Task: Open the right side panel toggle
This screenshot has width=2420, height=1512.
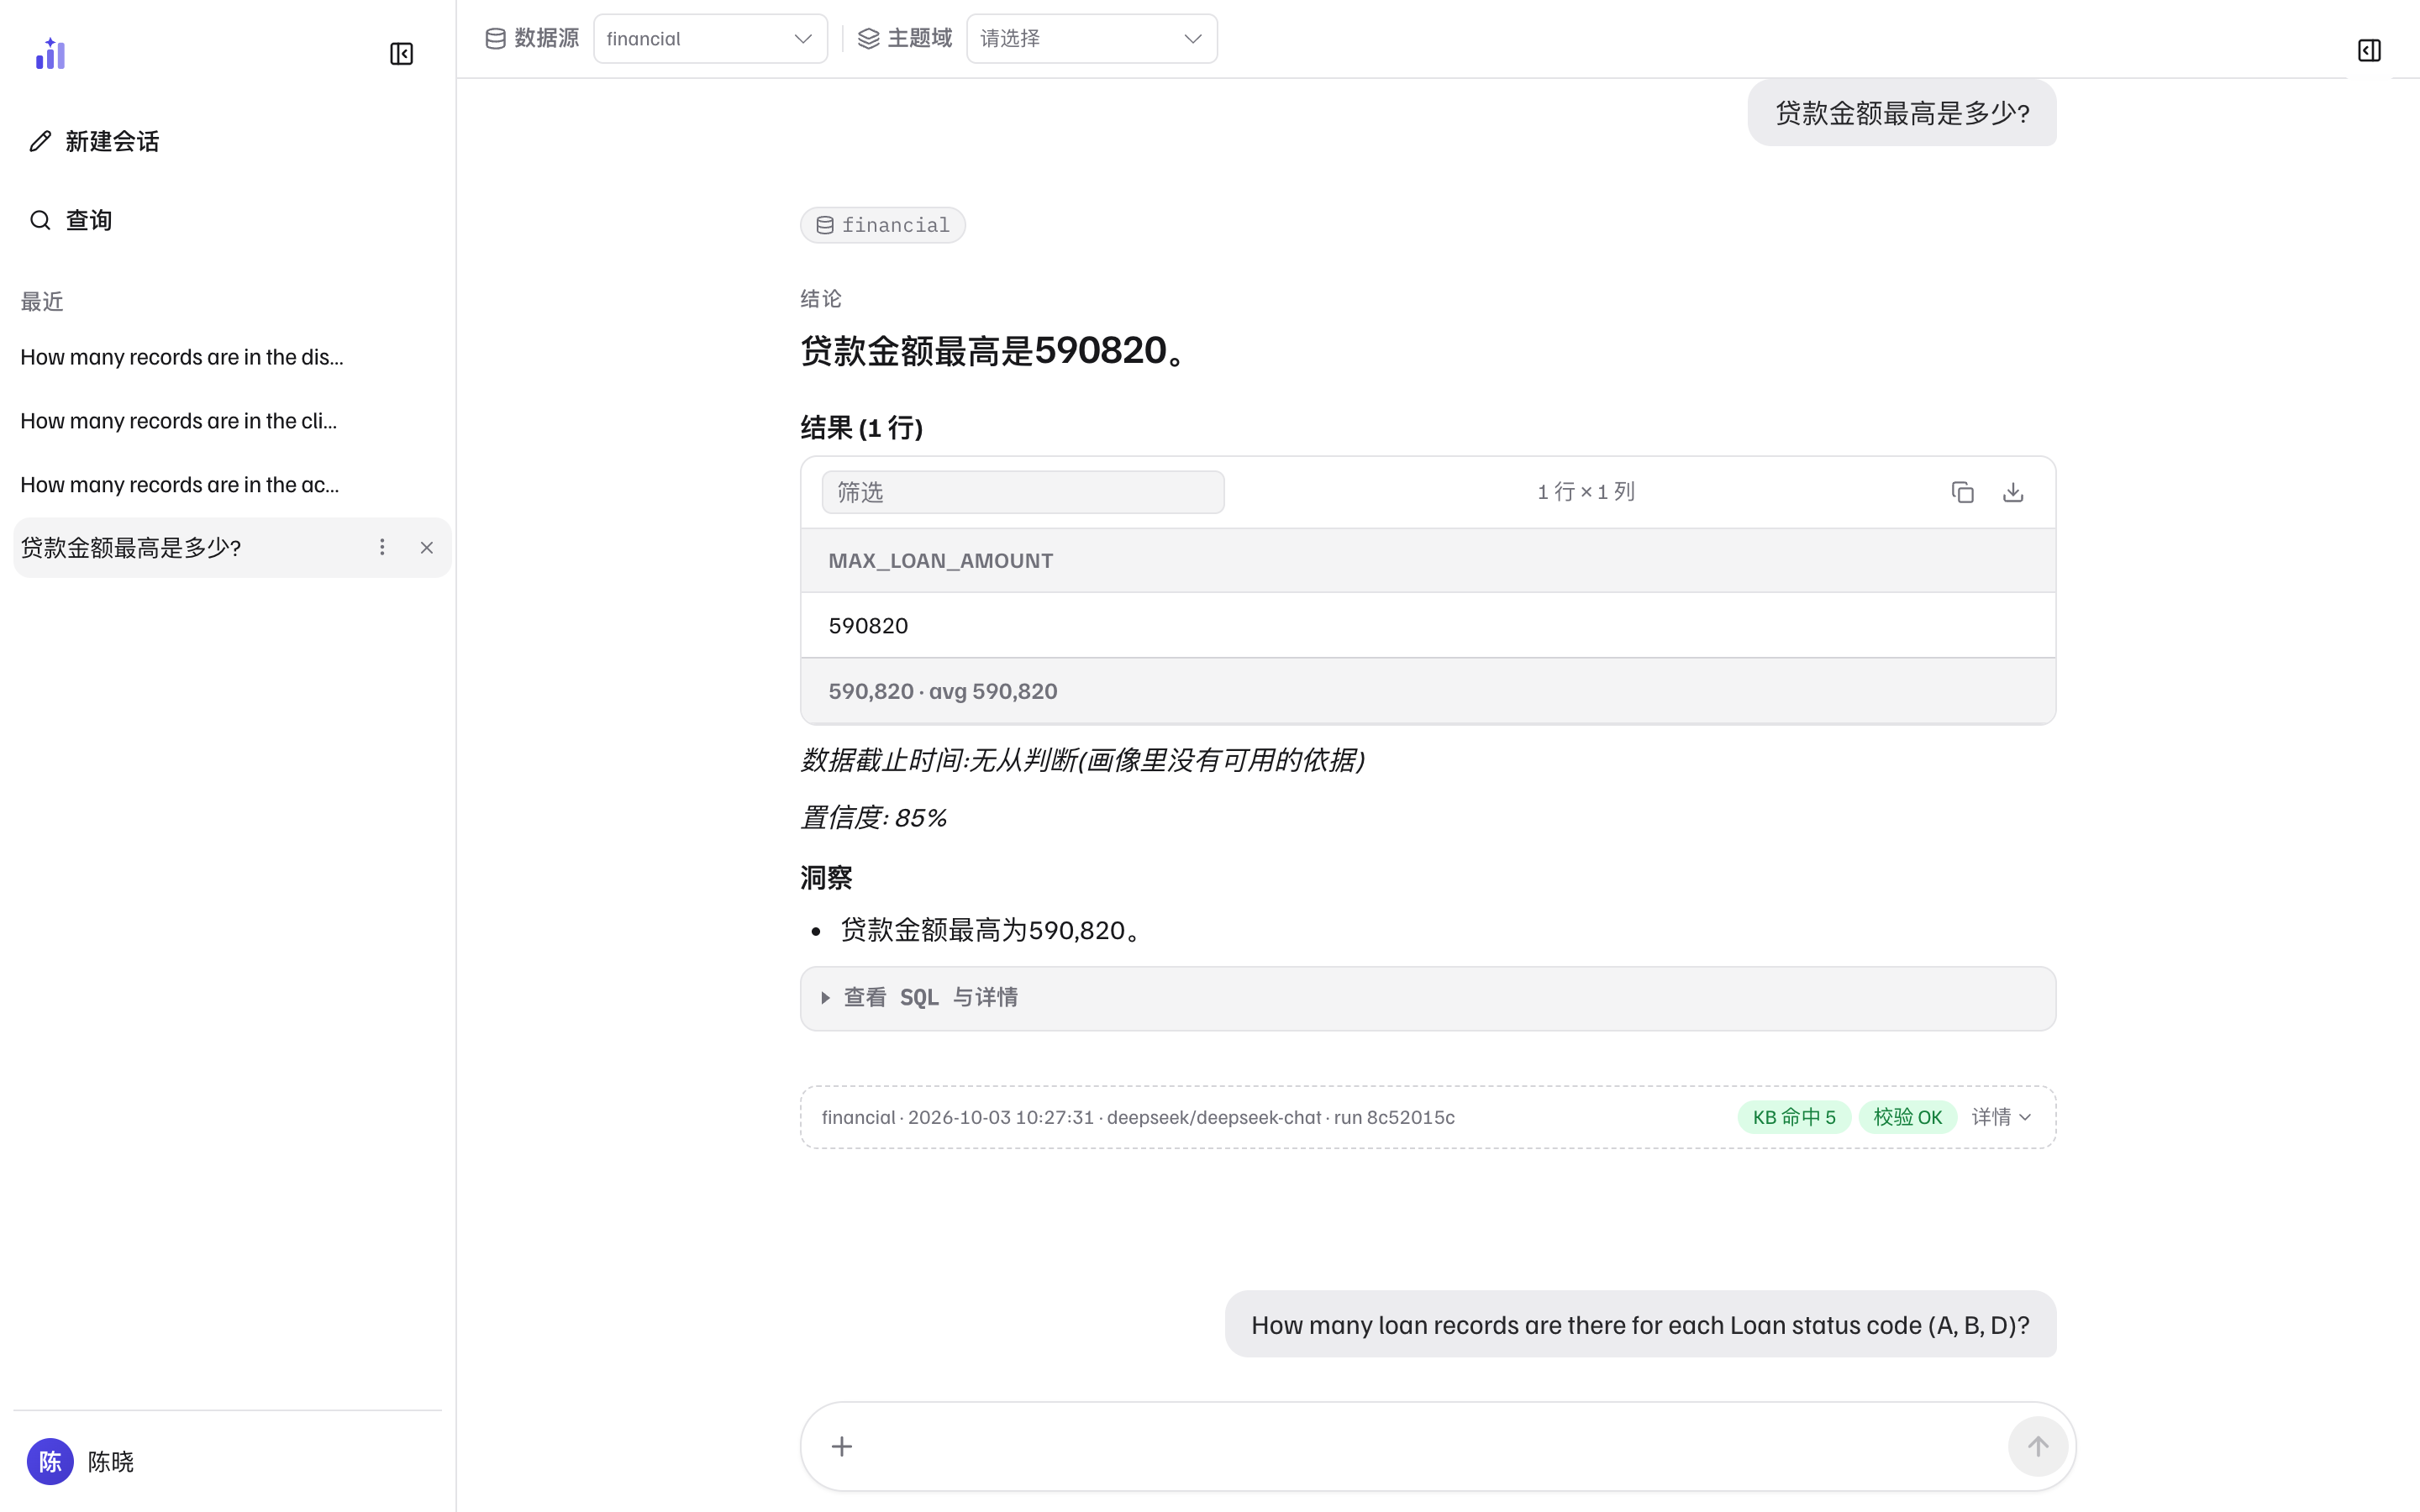Action: click(x=2369, y=50)
